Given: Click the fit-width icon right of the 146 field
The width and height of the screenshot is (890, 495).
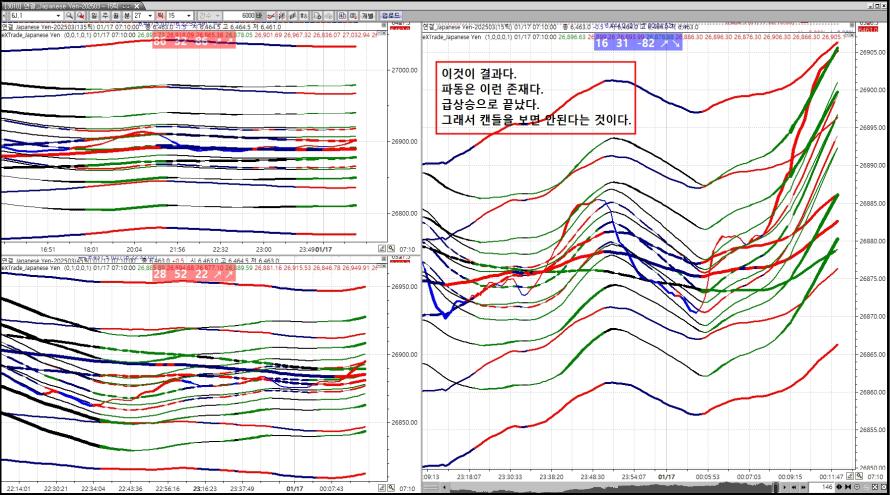Looking at the screenshot, I should 848,487.
